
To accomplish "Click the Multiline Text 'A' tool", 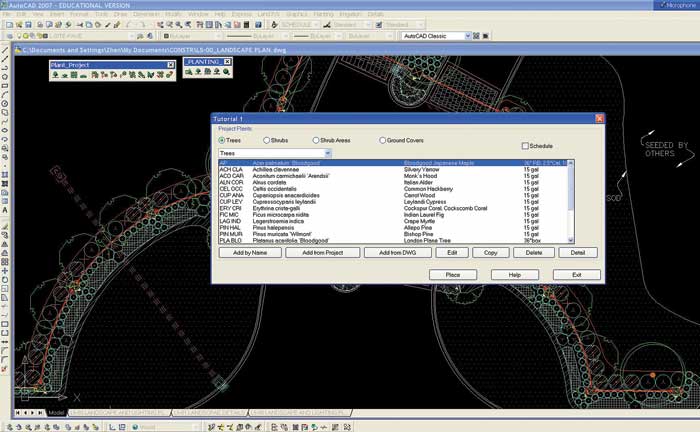I will (x=6, y=210).
